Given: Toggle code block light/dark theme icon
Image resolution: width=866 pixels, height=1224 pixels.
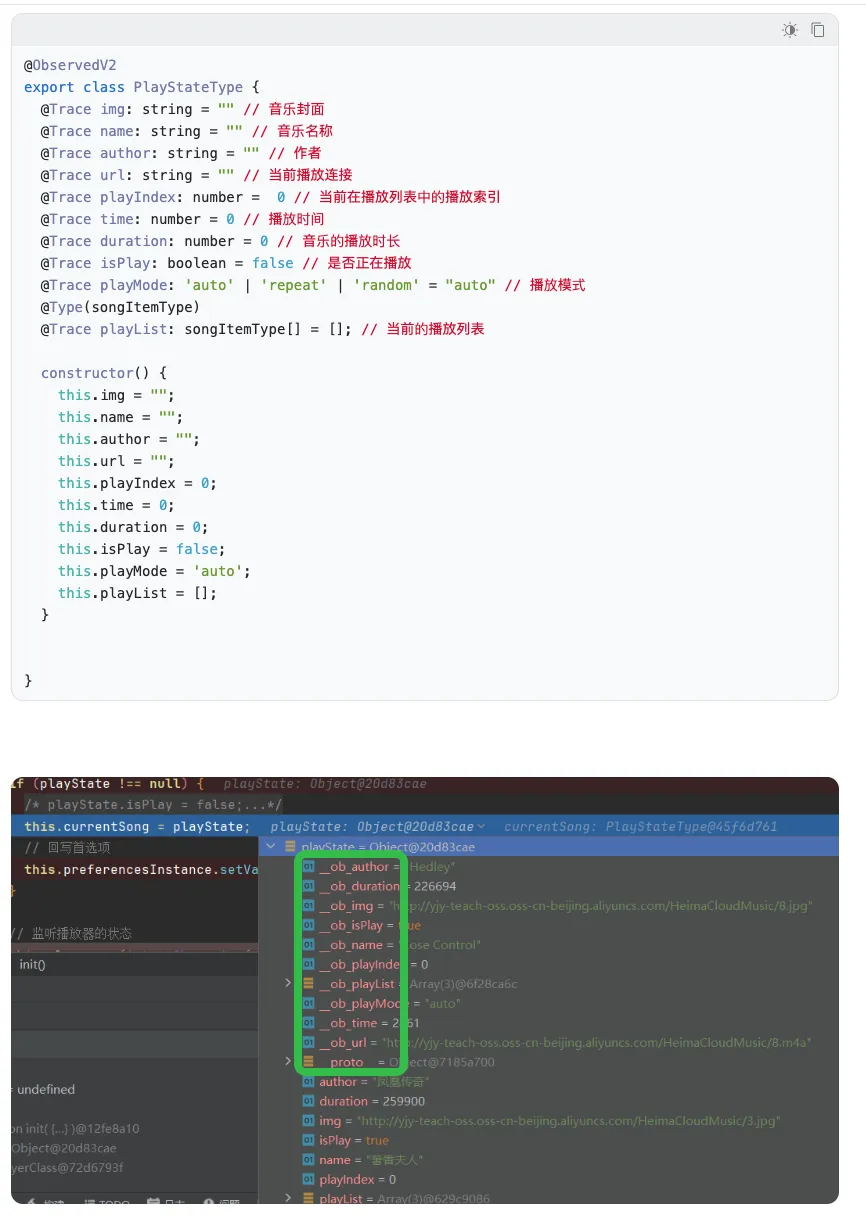Looking at the screenshot, I should [790, 30].
